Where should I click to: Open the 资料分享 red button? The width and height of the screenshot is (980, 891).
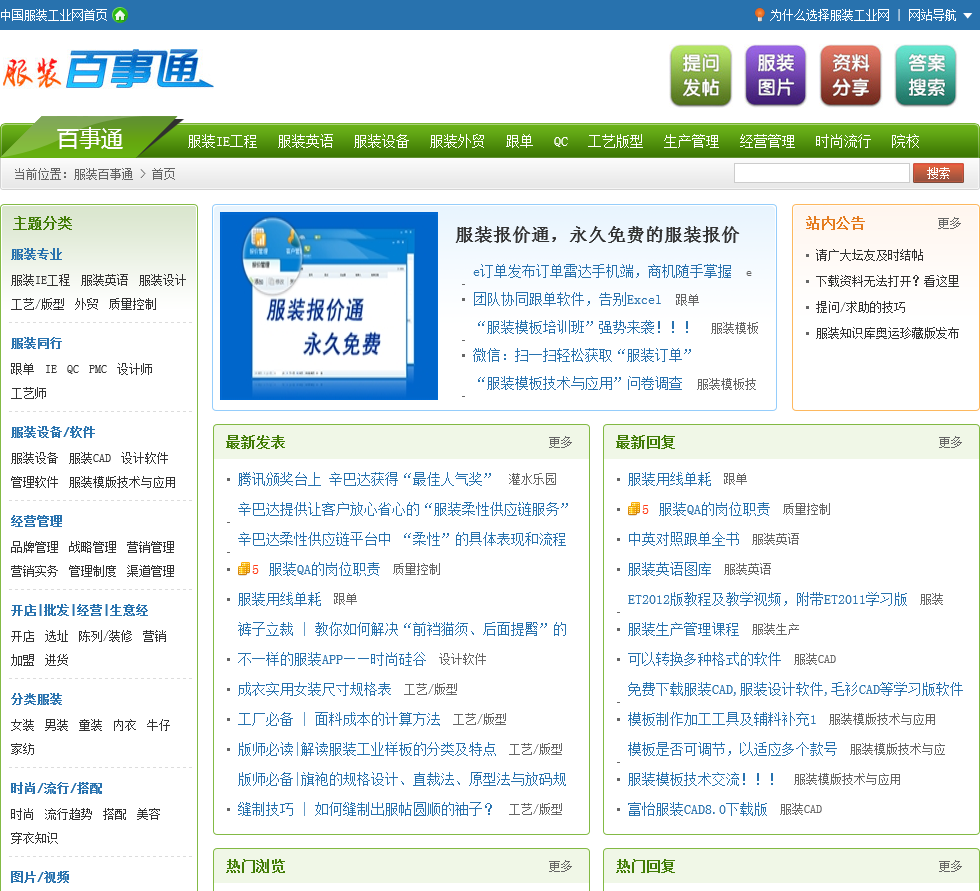tap(851, 75)
